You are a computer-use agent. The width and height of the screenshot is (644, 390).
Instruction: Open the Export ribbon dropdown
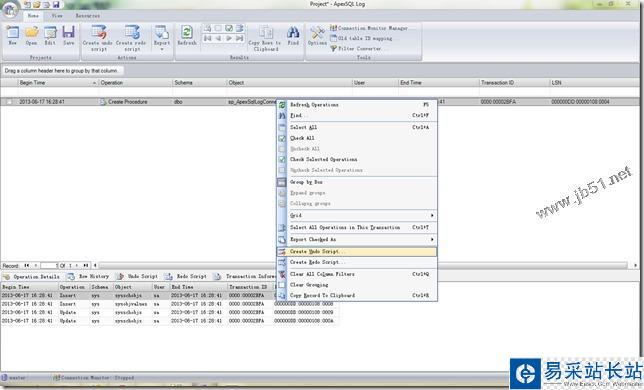(161, 38)
